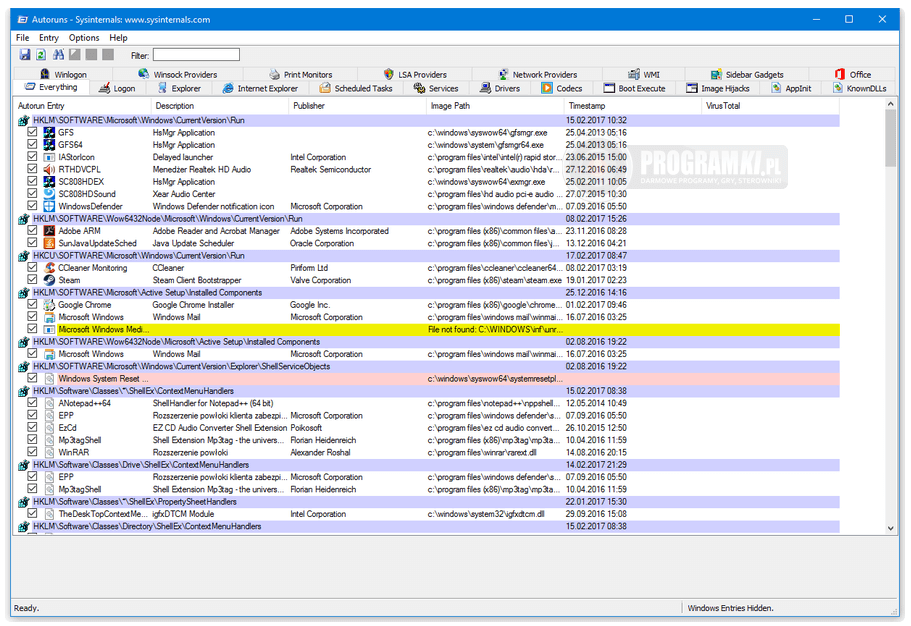Sort by VirusTotal column header
The height and width of the screenshot is (626, 911).
(770, 106)
